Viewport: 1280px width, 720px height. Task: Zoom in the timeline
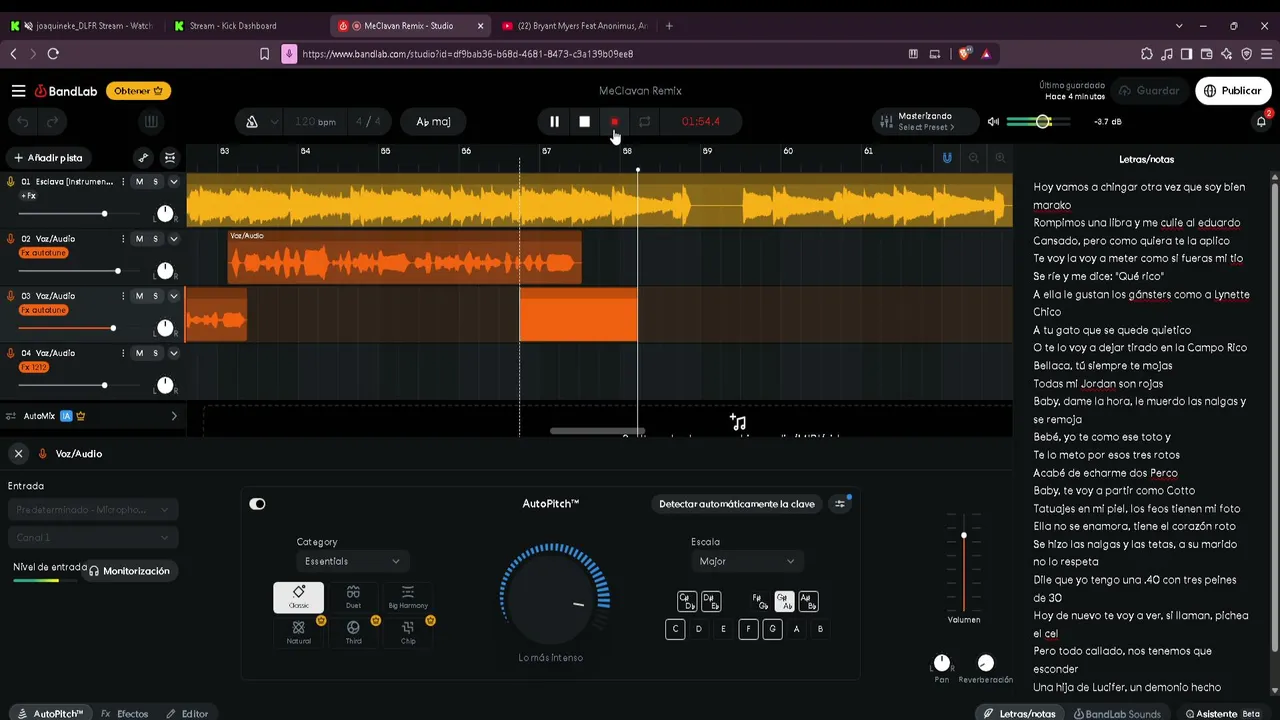(1000, 158)
